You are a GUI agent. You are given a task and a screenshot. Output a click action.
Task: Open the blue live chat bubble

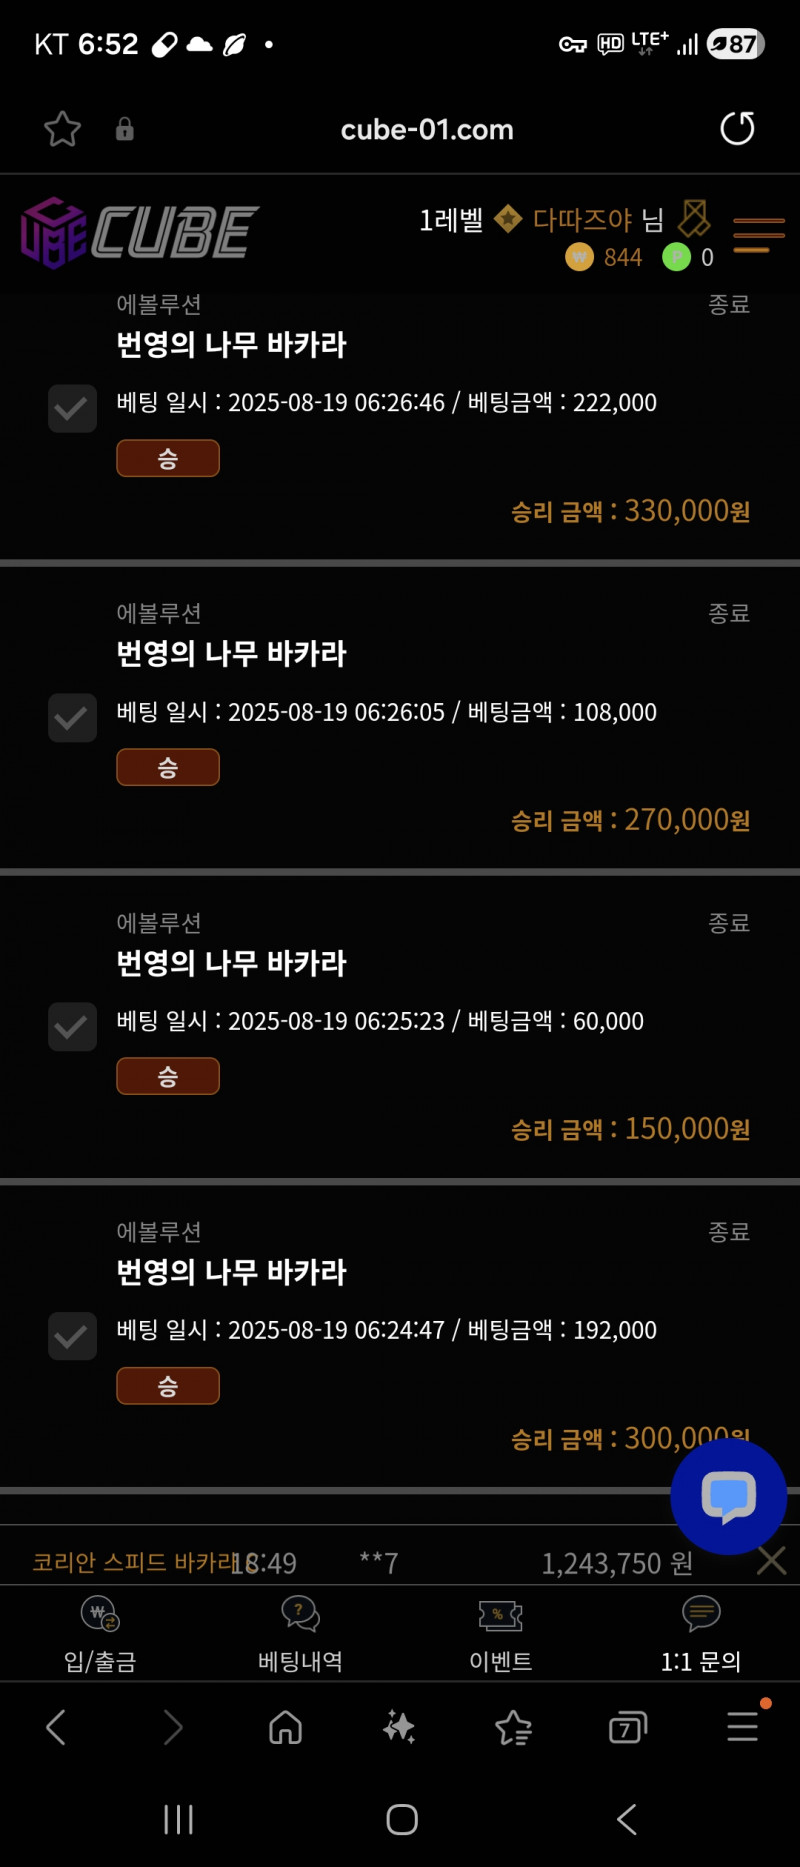click(x=728, y=1496)
